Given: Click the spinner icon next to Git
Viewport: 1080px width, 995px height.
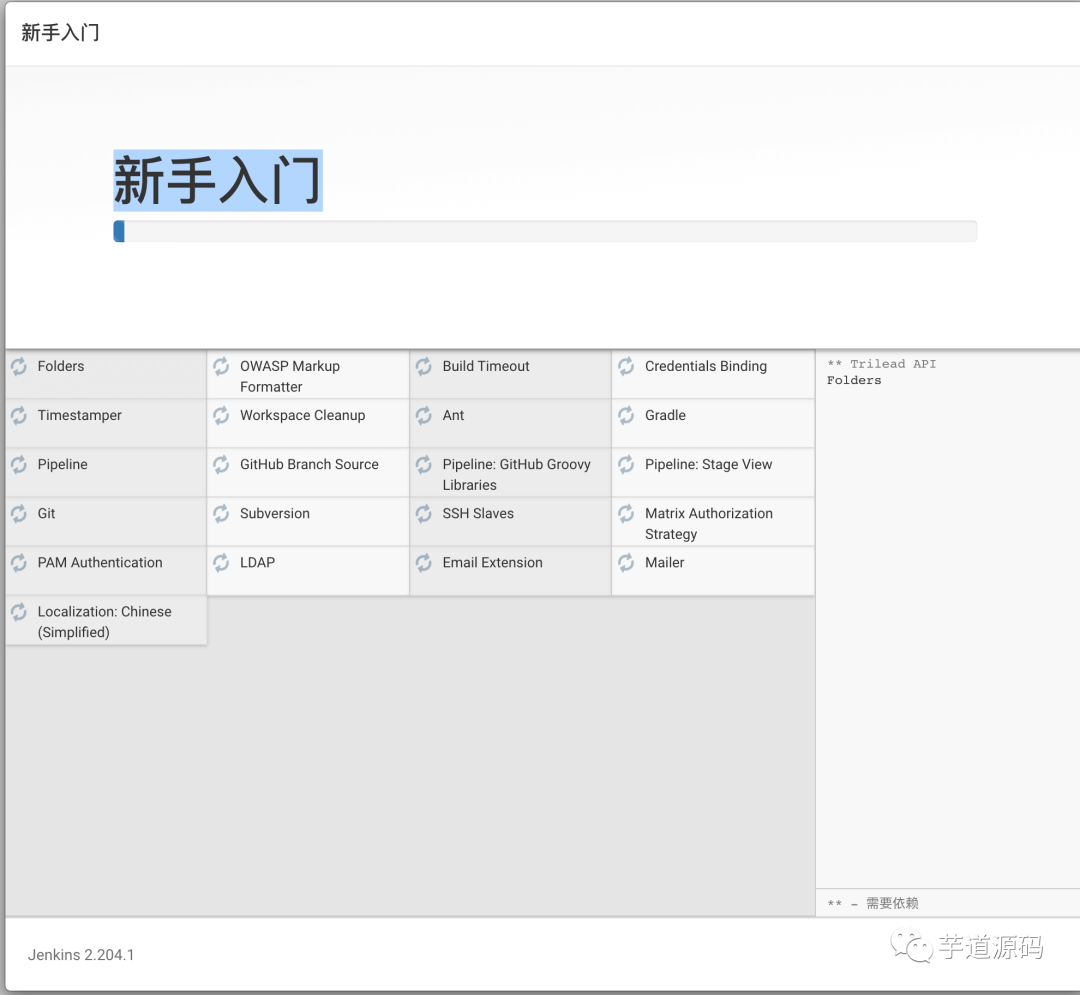Looking at the screenshot, I should [18, 513].
